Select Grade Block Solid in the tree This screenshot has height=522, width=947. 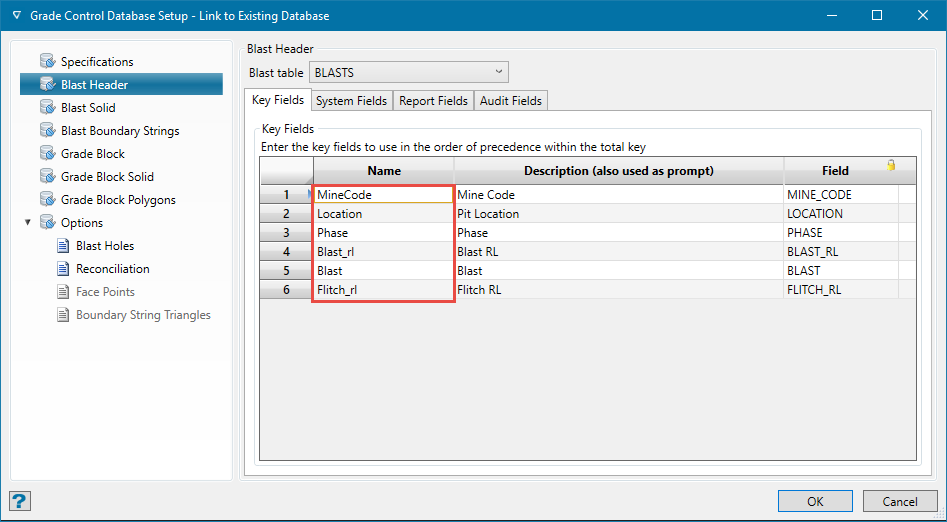tap(107, 177)
